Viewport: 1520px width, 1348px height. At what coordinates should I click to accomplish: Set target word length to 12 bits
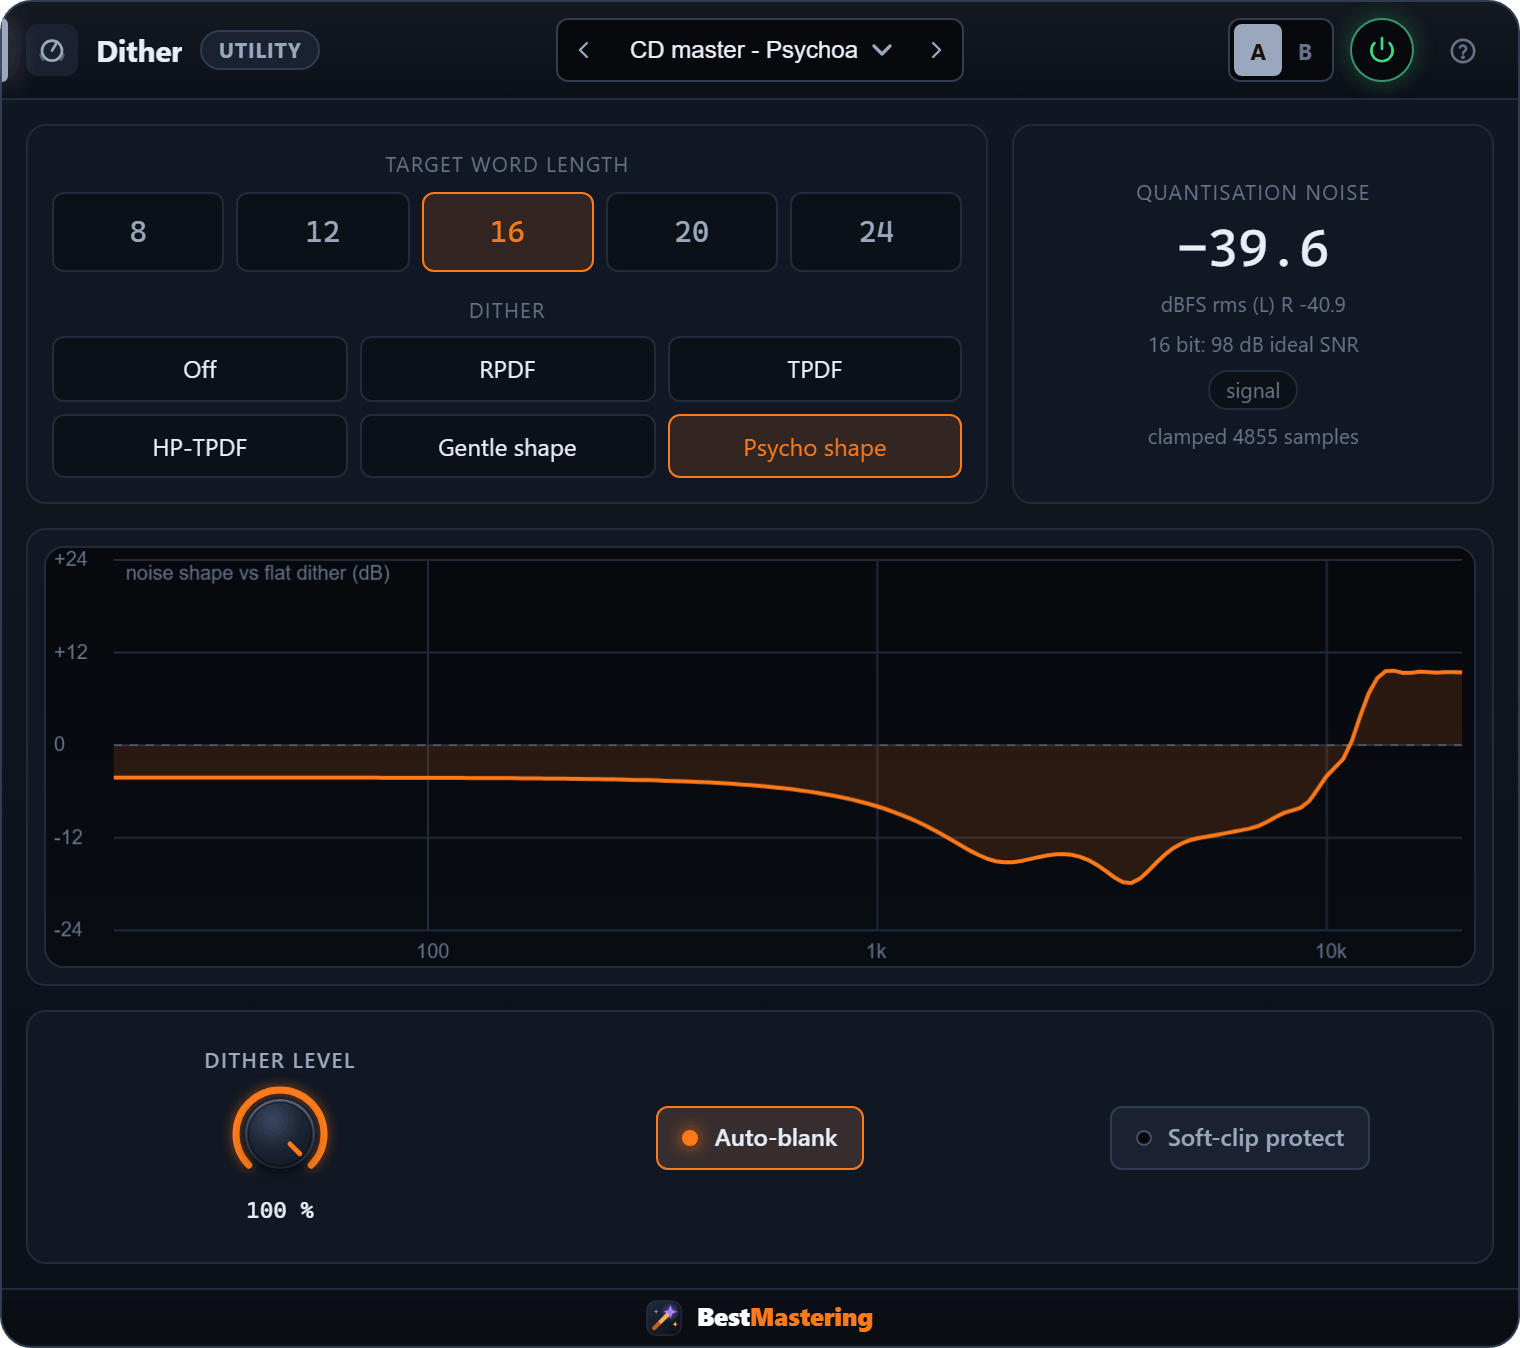click(x=323, y=232)
